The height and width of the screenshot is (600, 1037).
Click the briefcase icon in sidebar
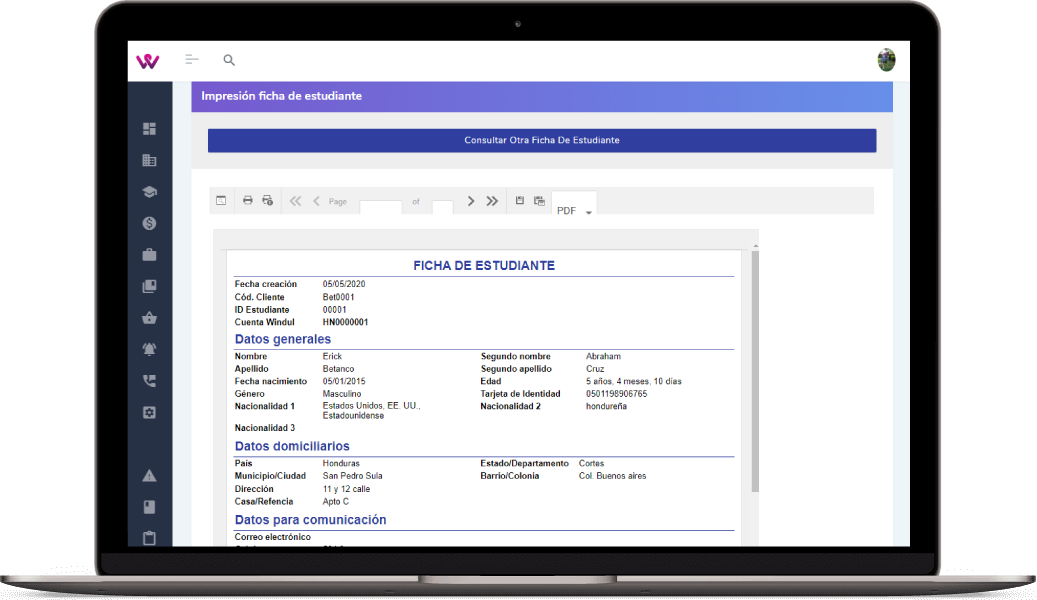(x=150, y=255)
